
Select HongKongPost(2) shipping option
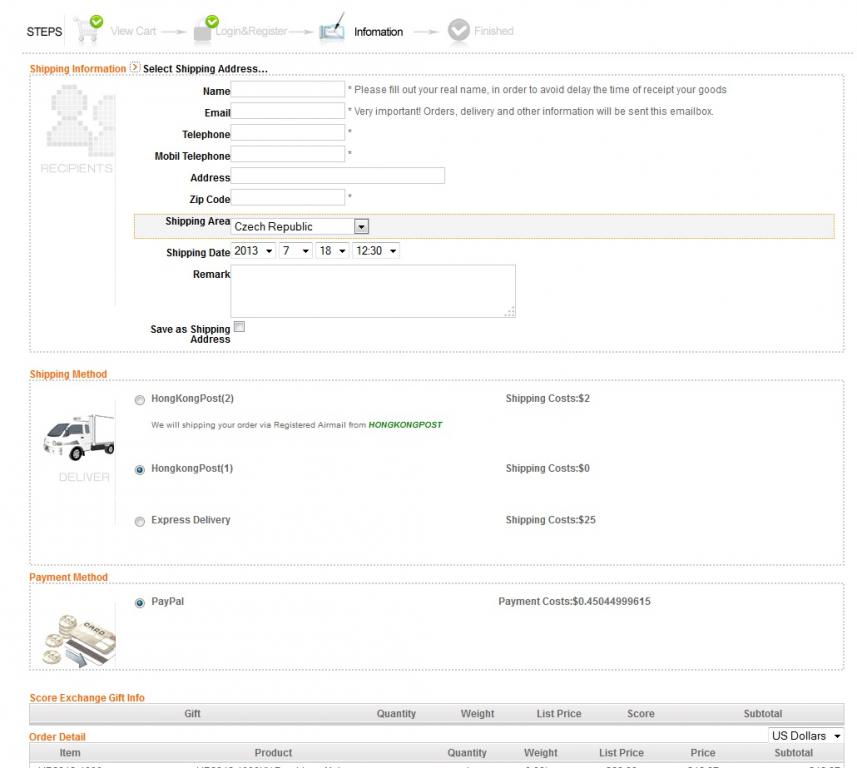pyautogui.click(x=140, y=399)
